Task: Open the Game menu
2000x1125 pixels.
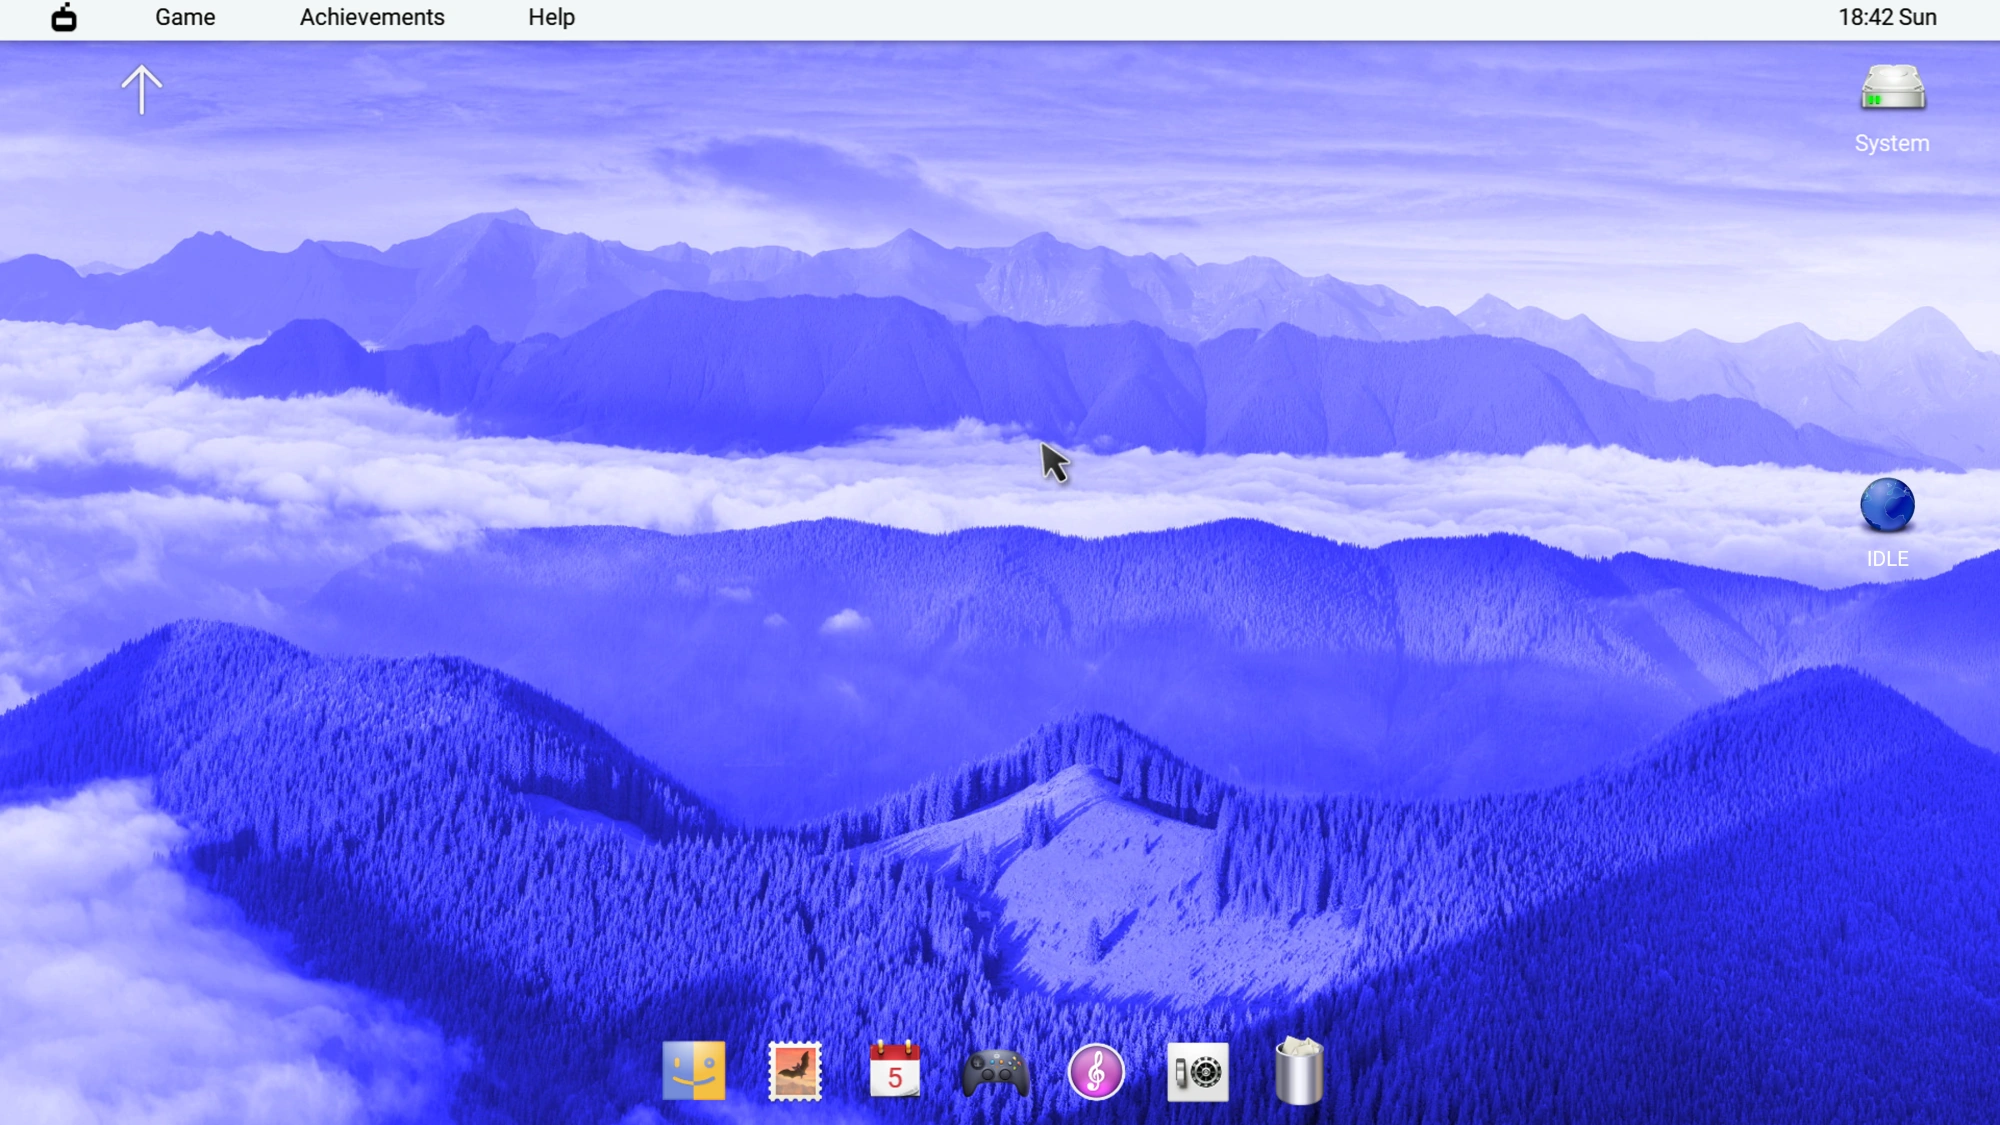Action: tap(185, 18)
